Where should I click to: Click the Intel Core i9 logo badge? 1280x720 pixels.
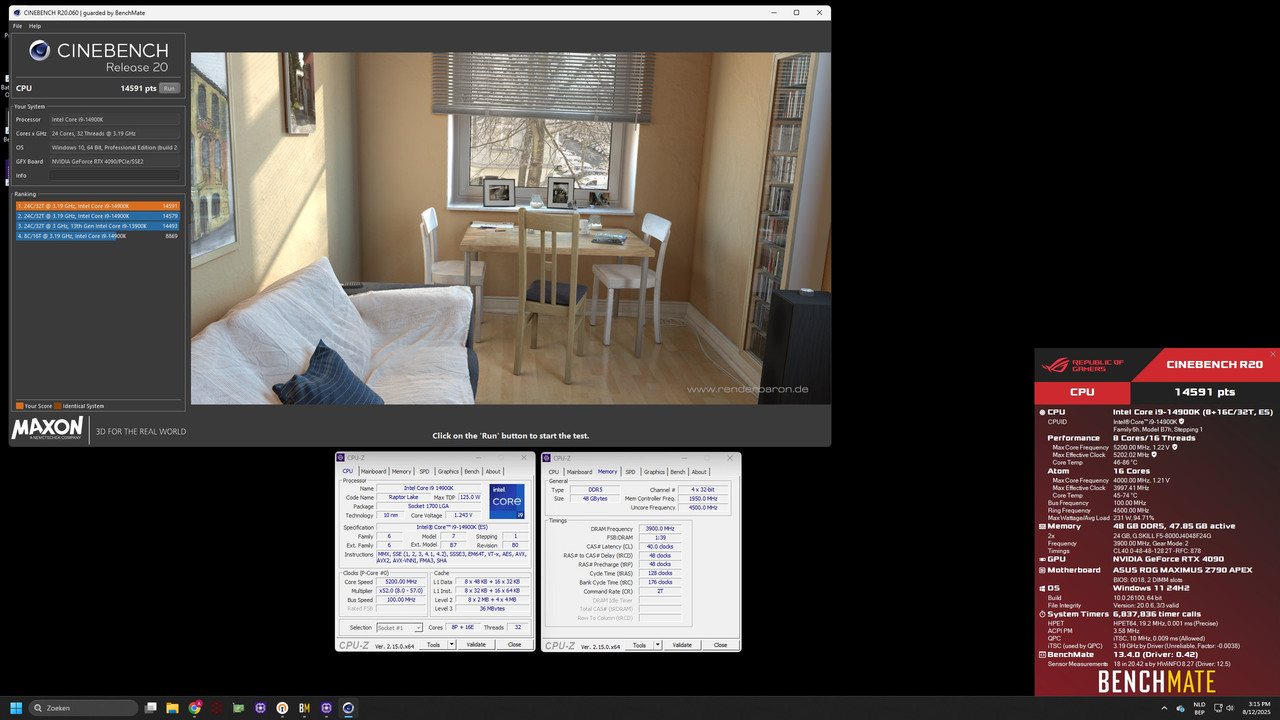[x=507, y=501]
